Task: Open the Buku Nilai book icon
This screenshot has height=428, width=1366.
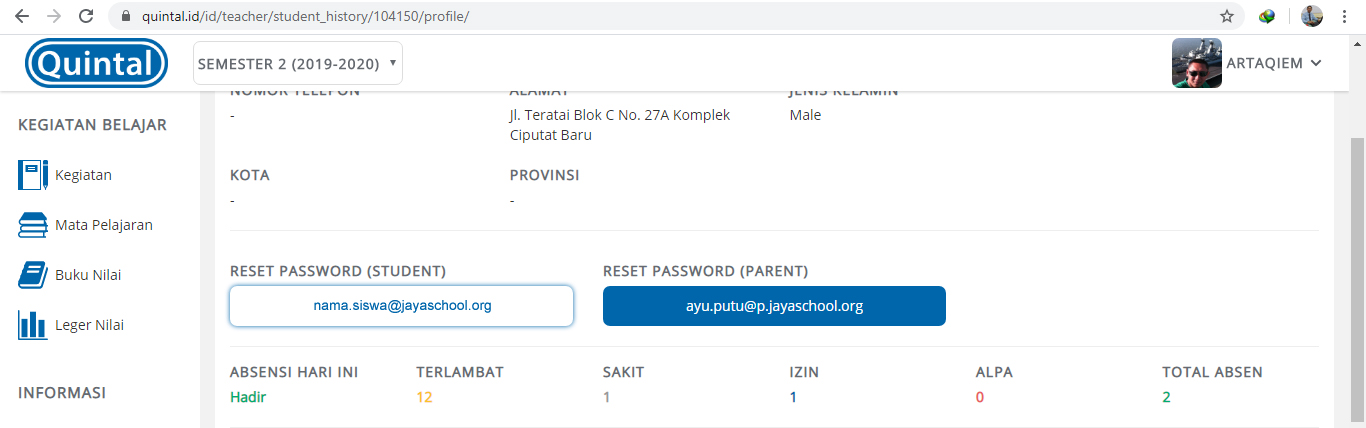Action: 33,275
